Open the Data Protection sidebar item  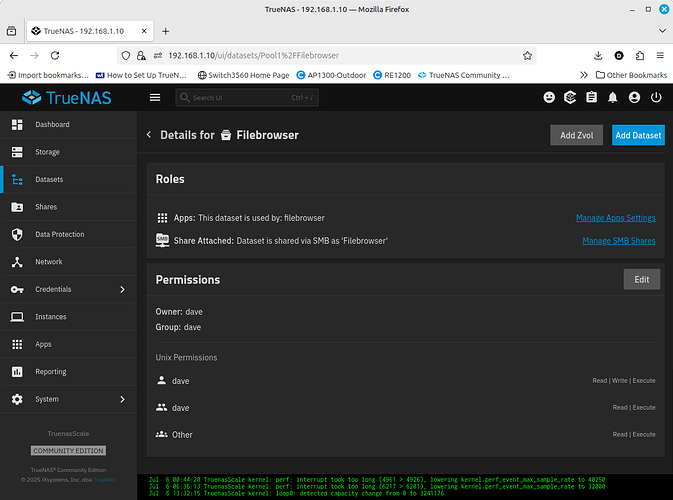(69, 234)
